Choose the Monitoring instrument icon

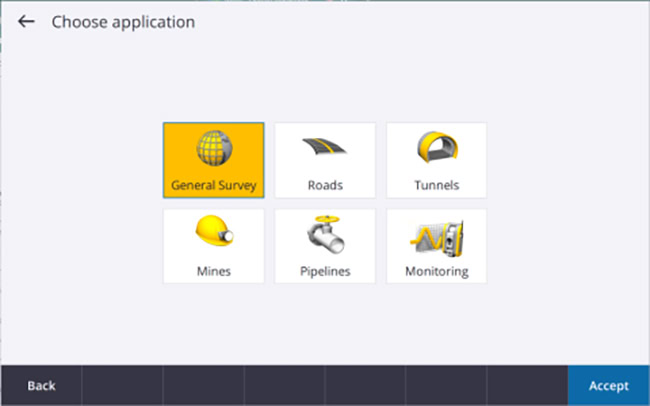tap(437, 238)
